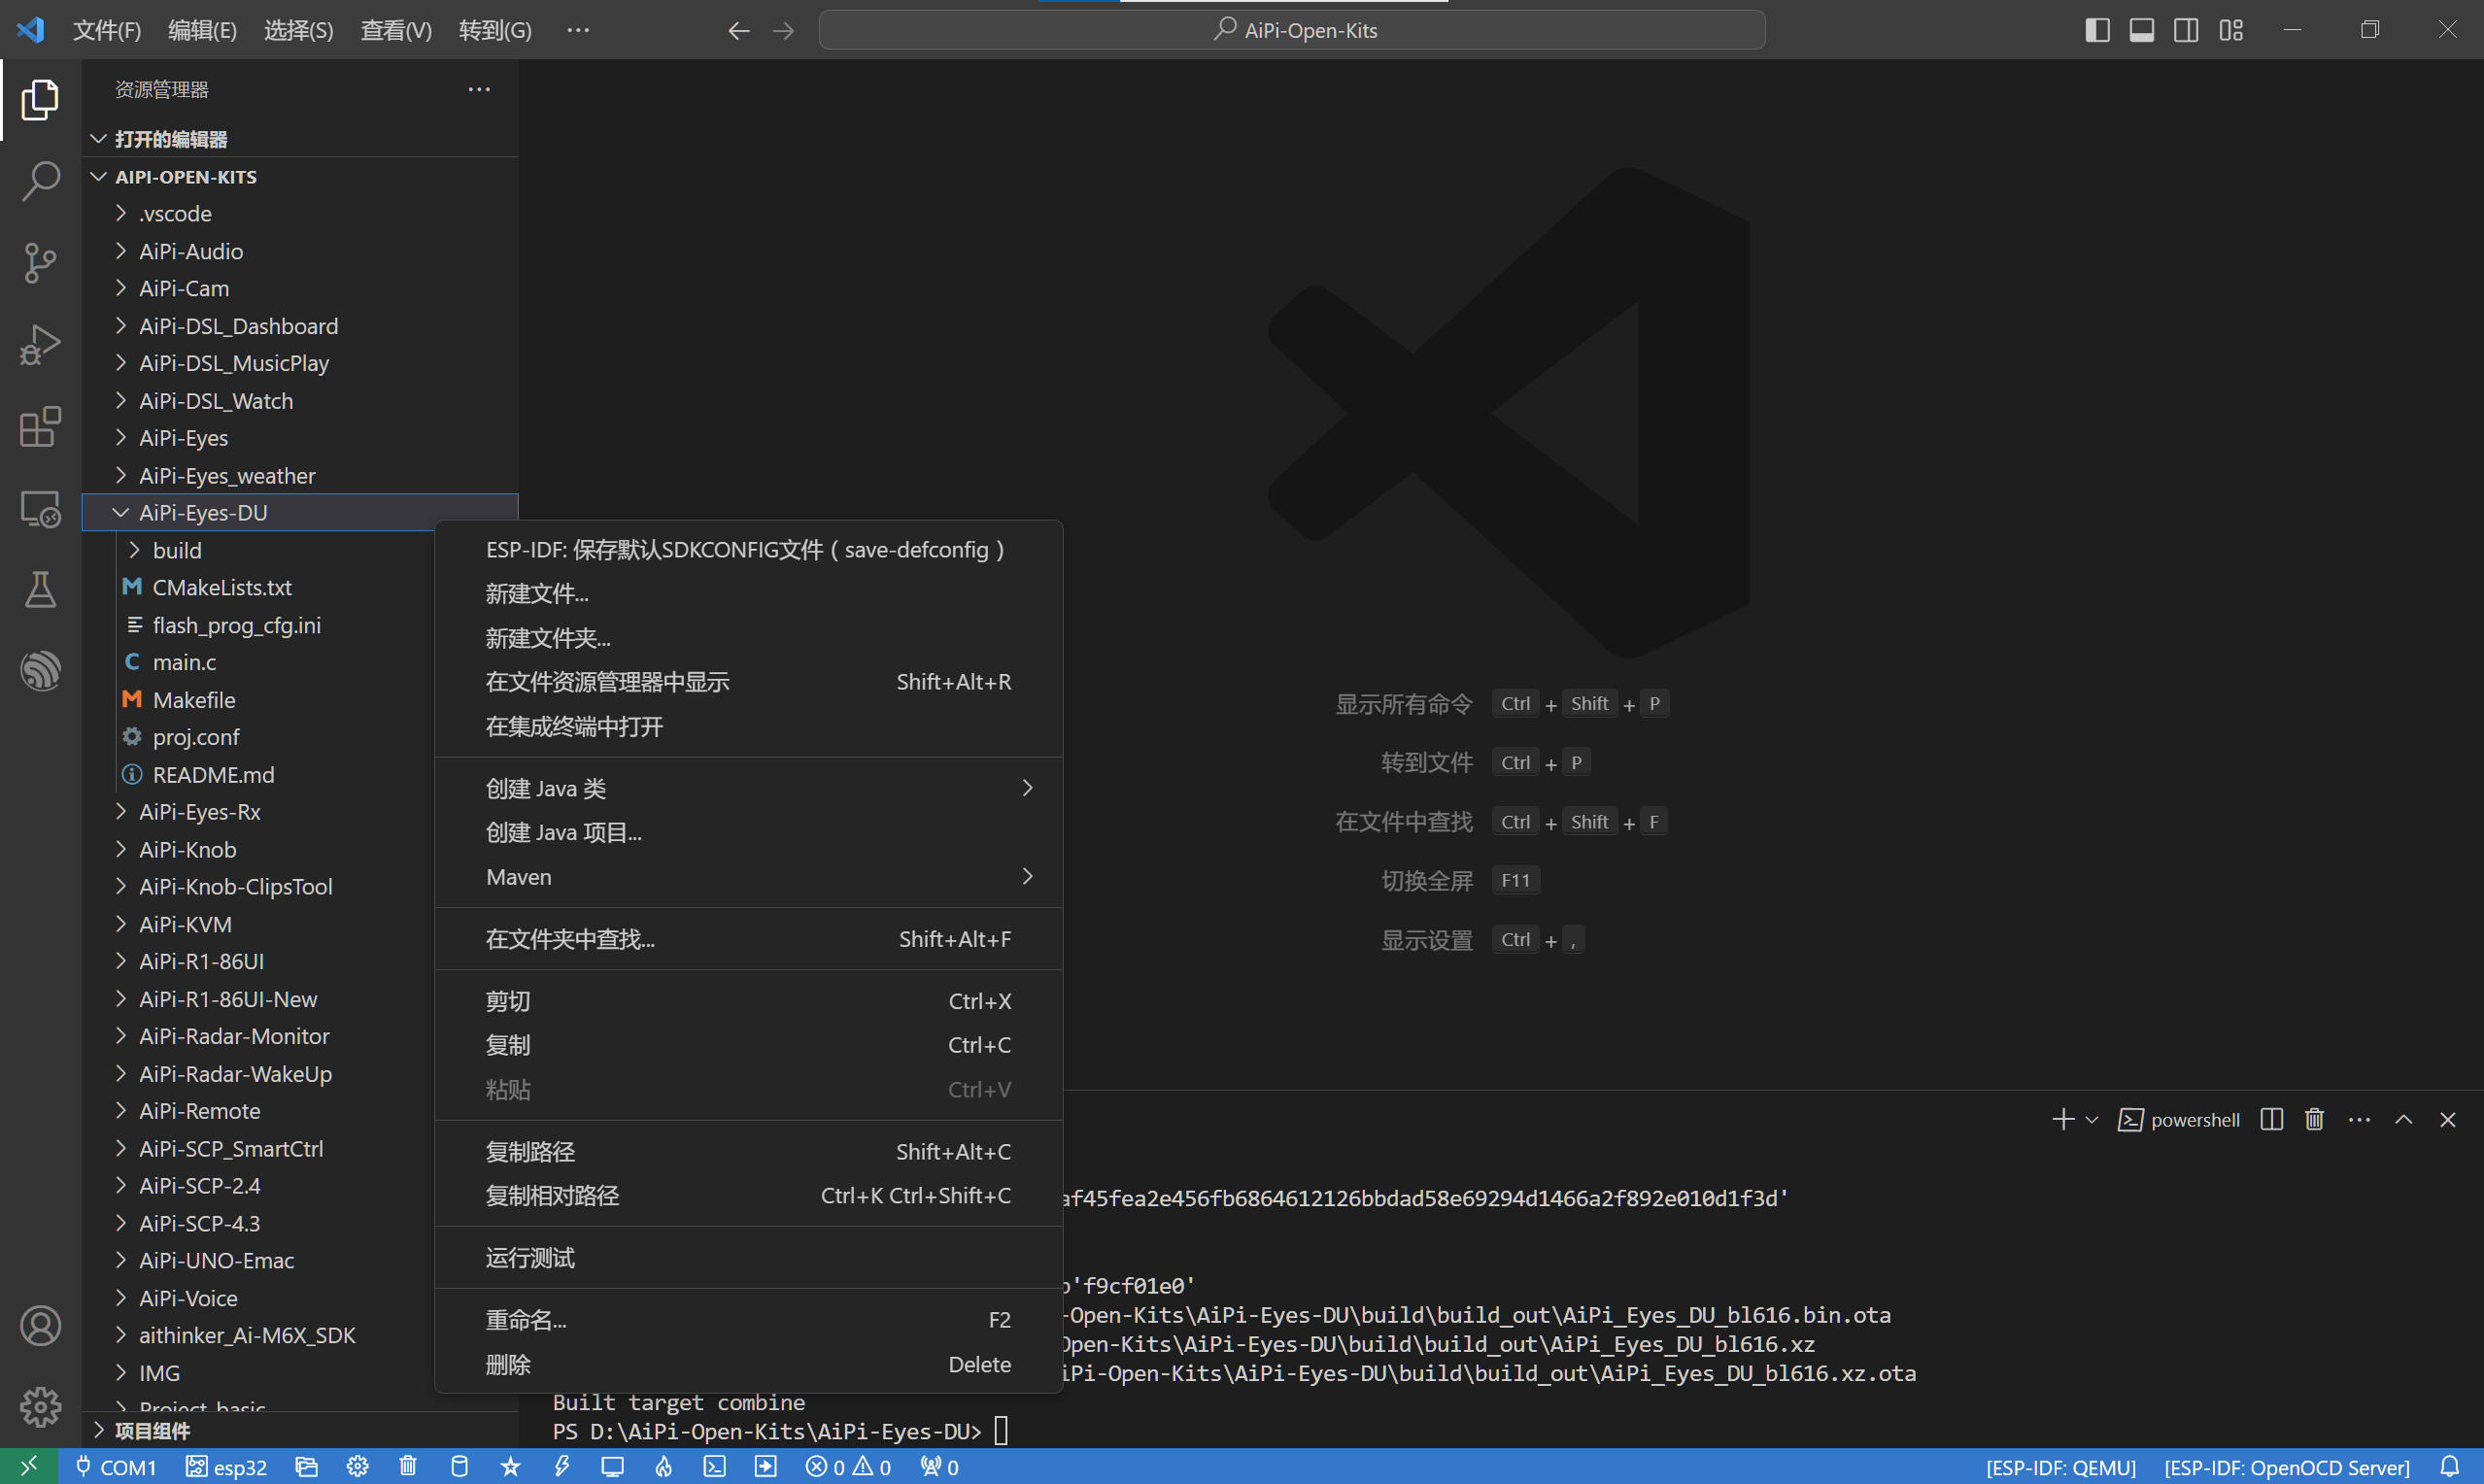Viewport: 2484px width, 1484px height.
Task: Click the forwarded ports indicator showing 0
Action: pyautogui.click(x=940, y=1466)
